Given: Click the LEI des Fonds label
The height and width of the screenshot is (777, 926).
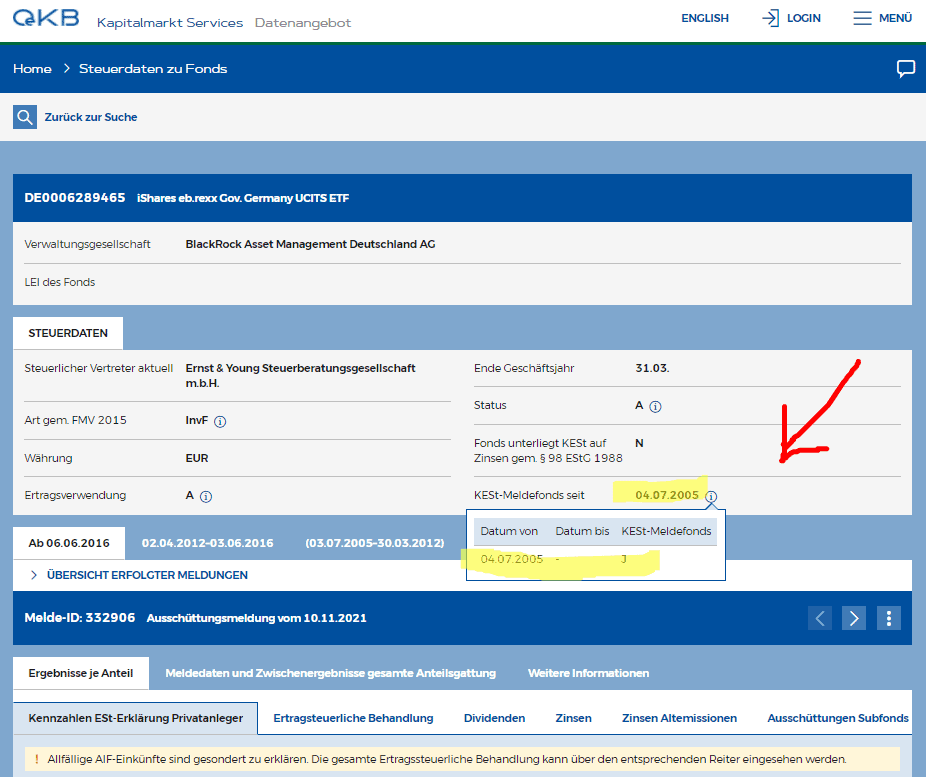Looking at the screenshot, I should (x=60, y=282).
